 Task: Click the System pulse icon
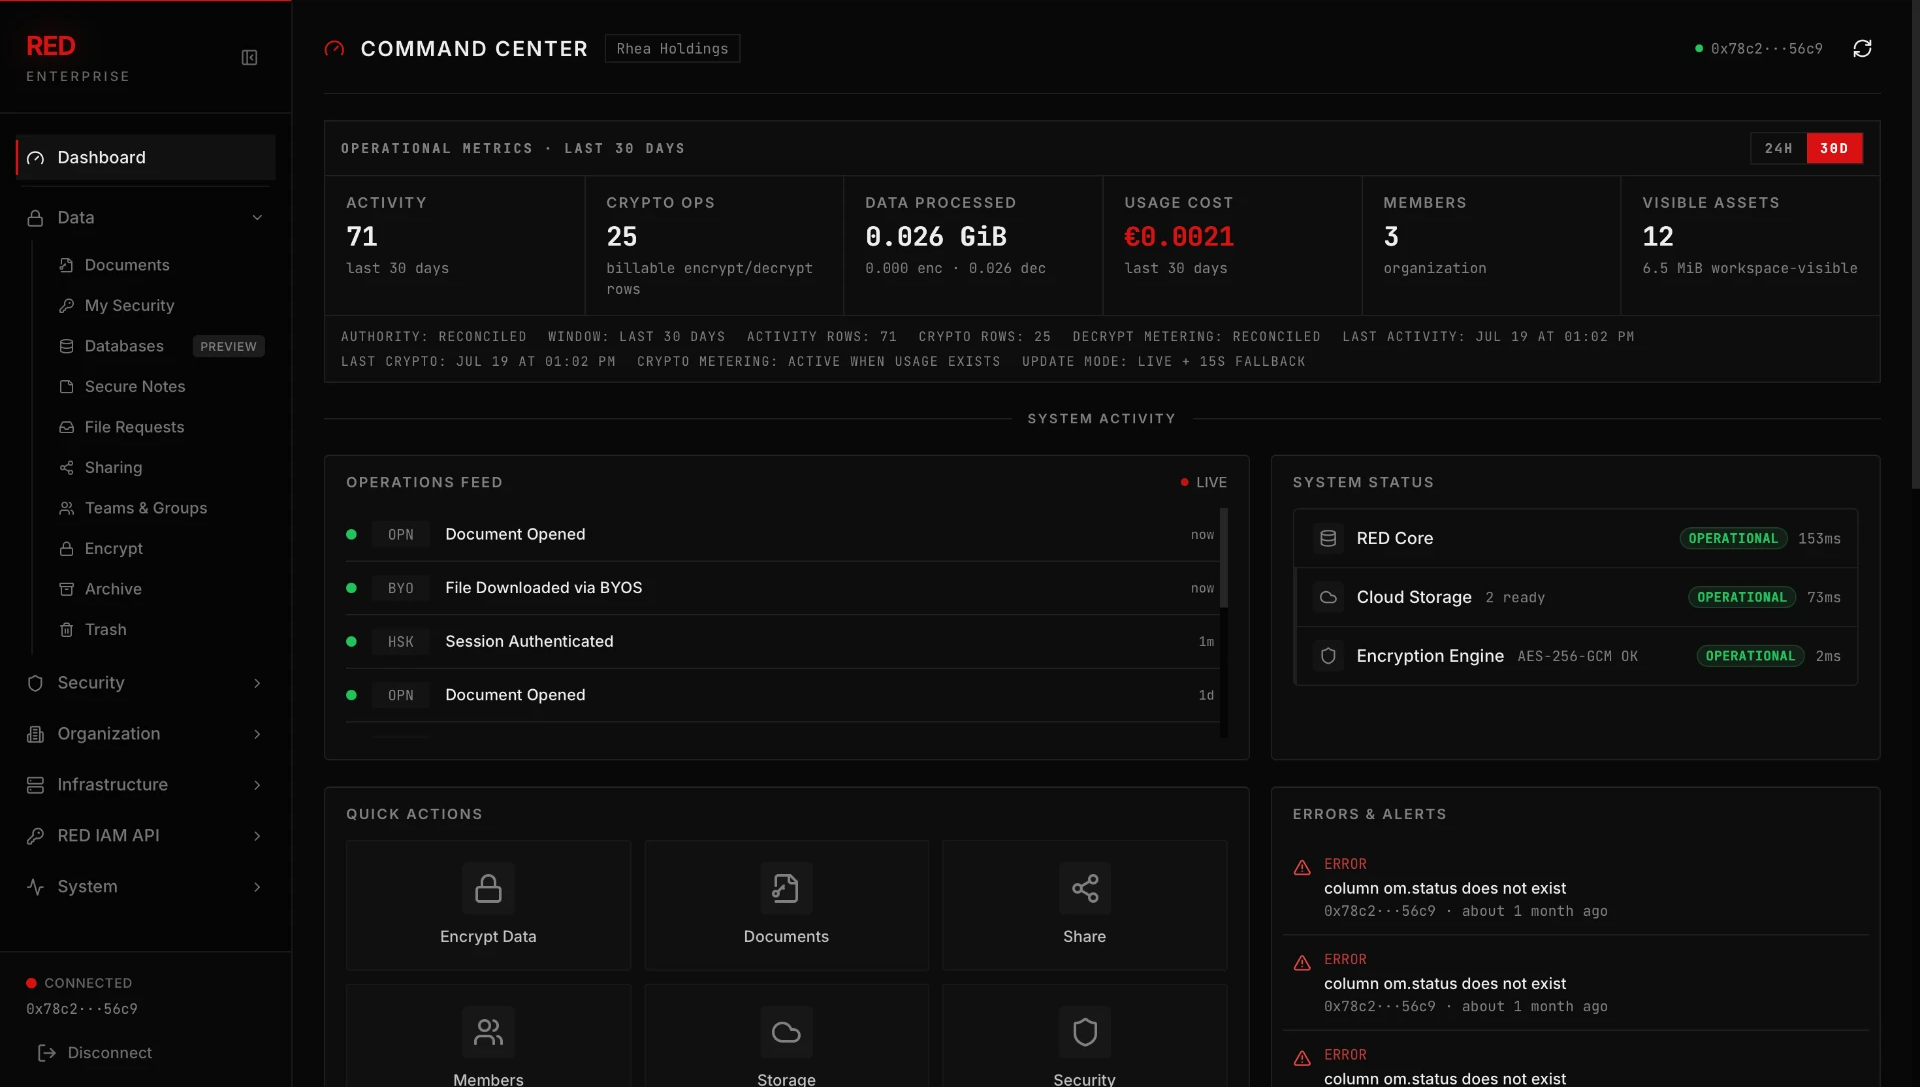click(x=35, y=887)
